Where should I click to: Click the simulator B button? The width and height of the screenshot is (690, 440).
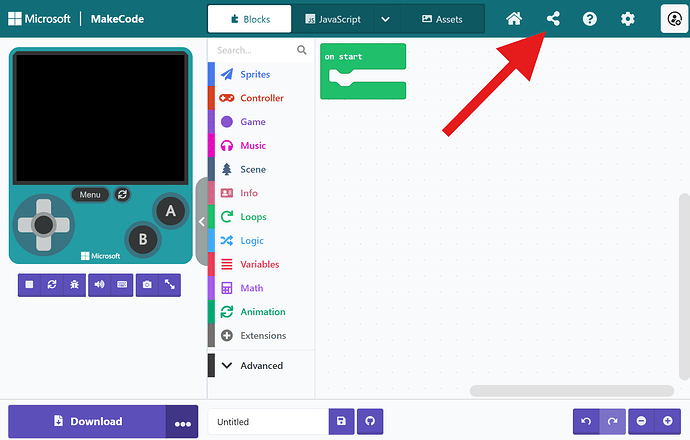[x=143, y=239]
